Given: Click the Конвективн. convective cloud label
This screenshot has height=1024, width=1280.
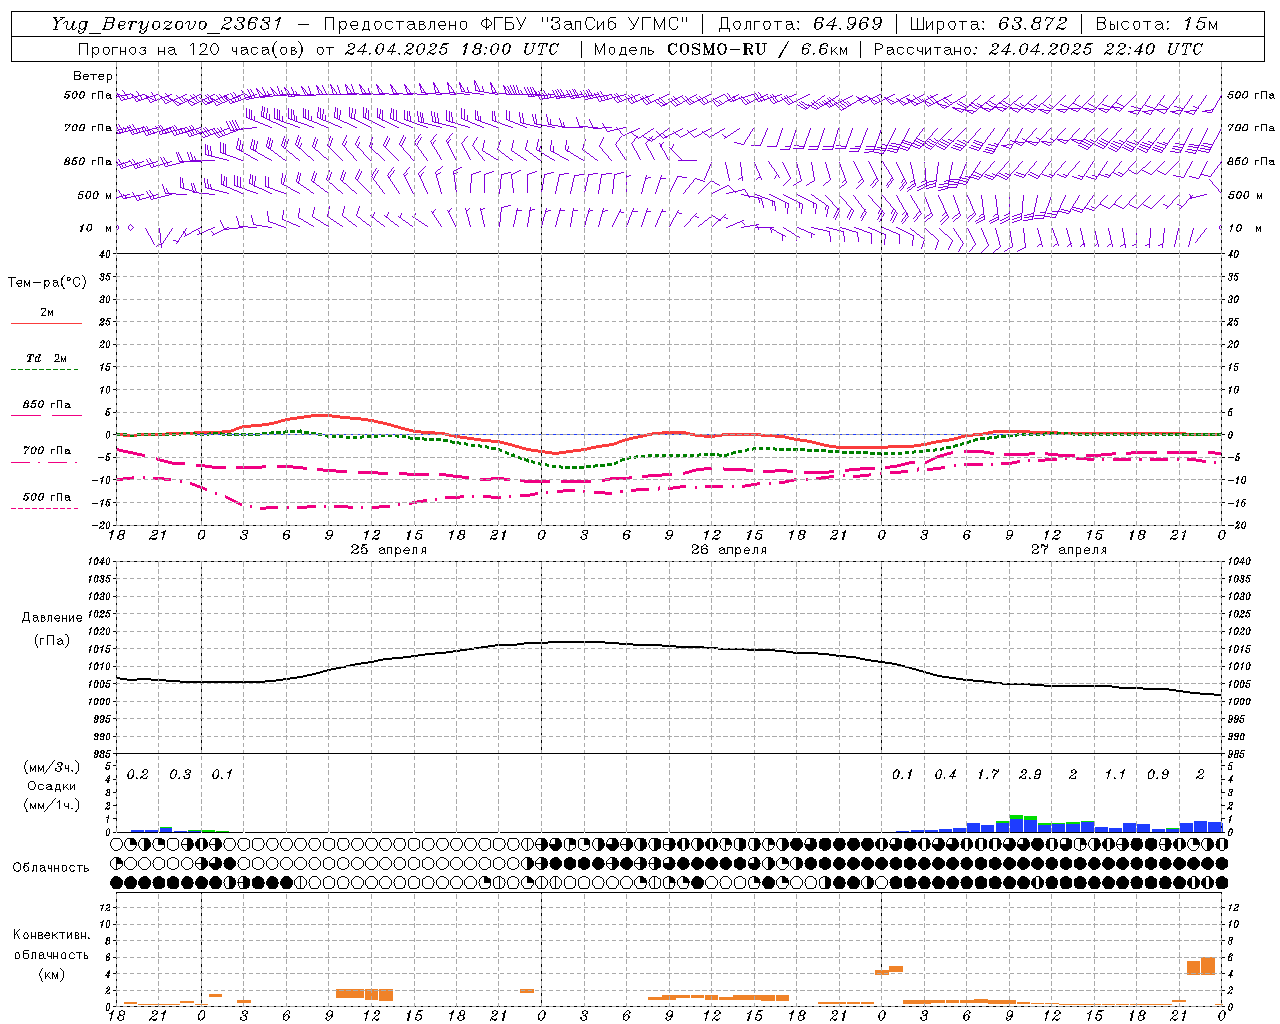Looking at the screenshot, I should [52, 935].
